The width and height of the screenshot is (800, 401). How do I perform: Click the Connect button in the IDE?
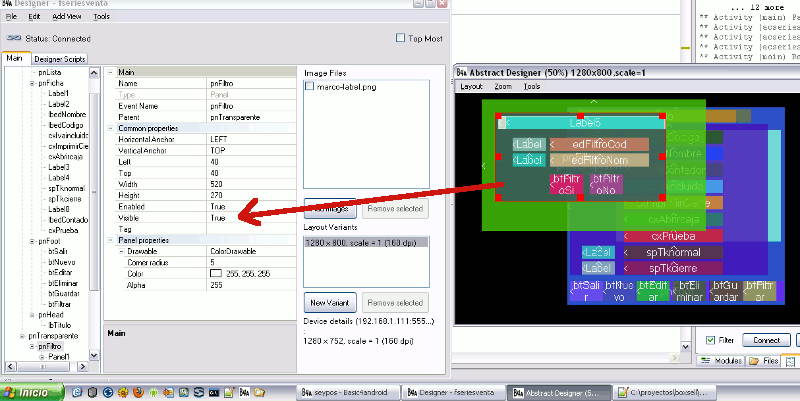[766, 340]
